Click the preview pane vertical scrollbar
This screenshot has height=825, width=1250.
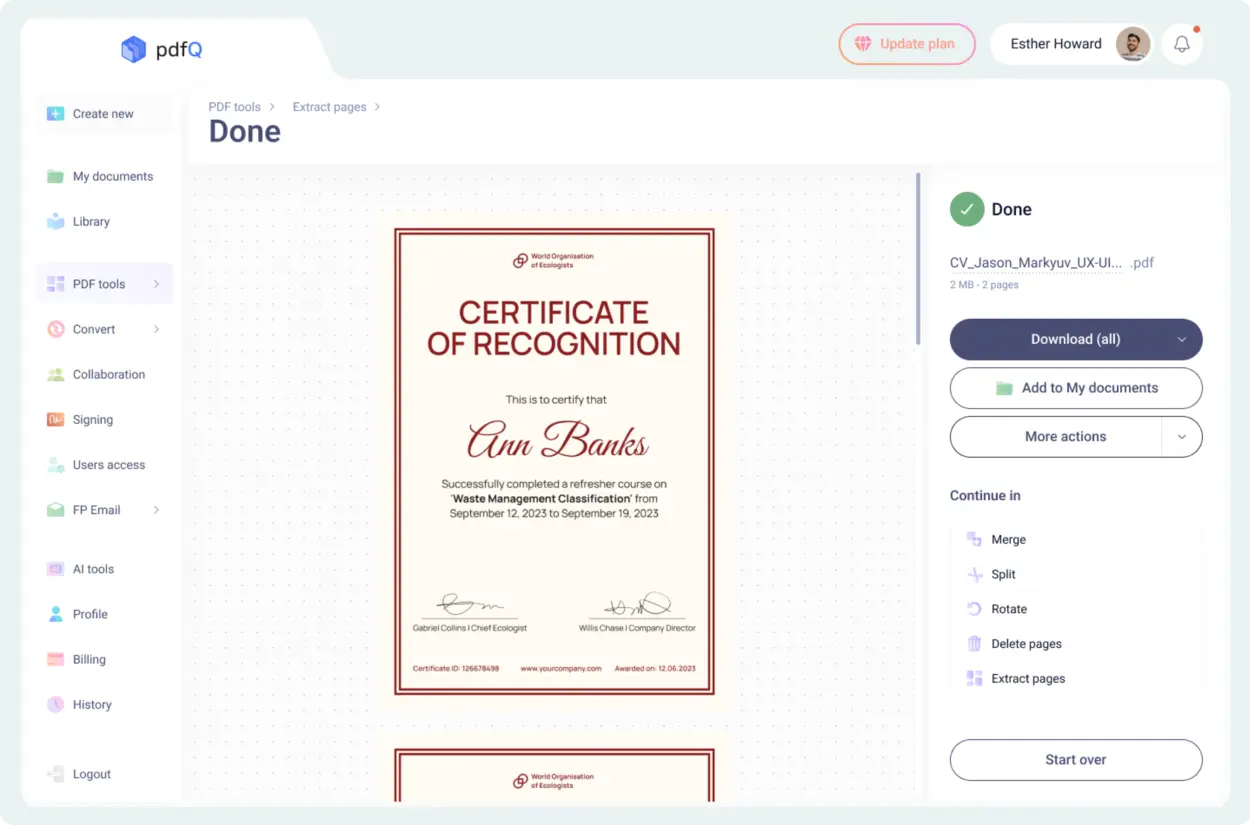click(918, 260)
